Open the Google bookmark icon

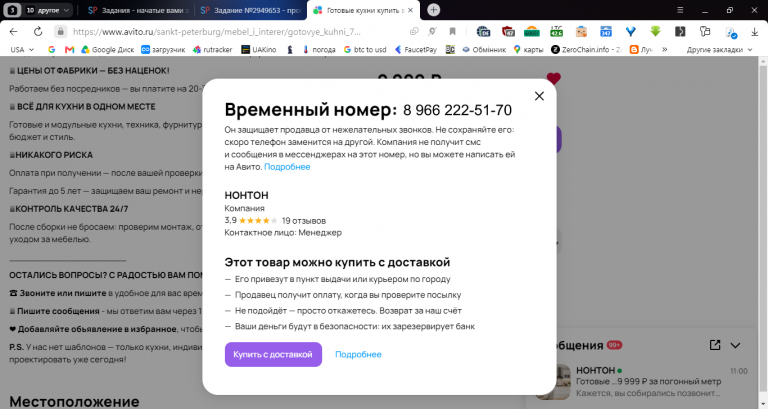(x=52, y=49)
